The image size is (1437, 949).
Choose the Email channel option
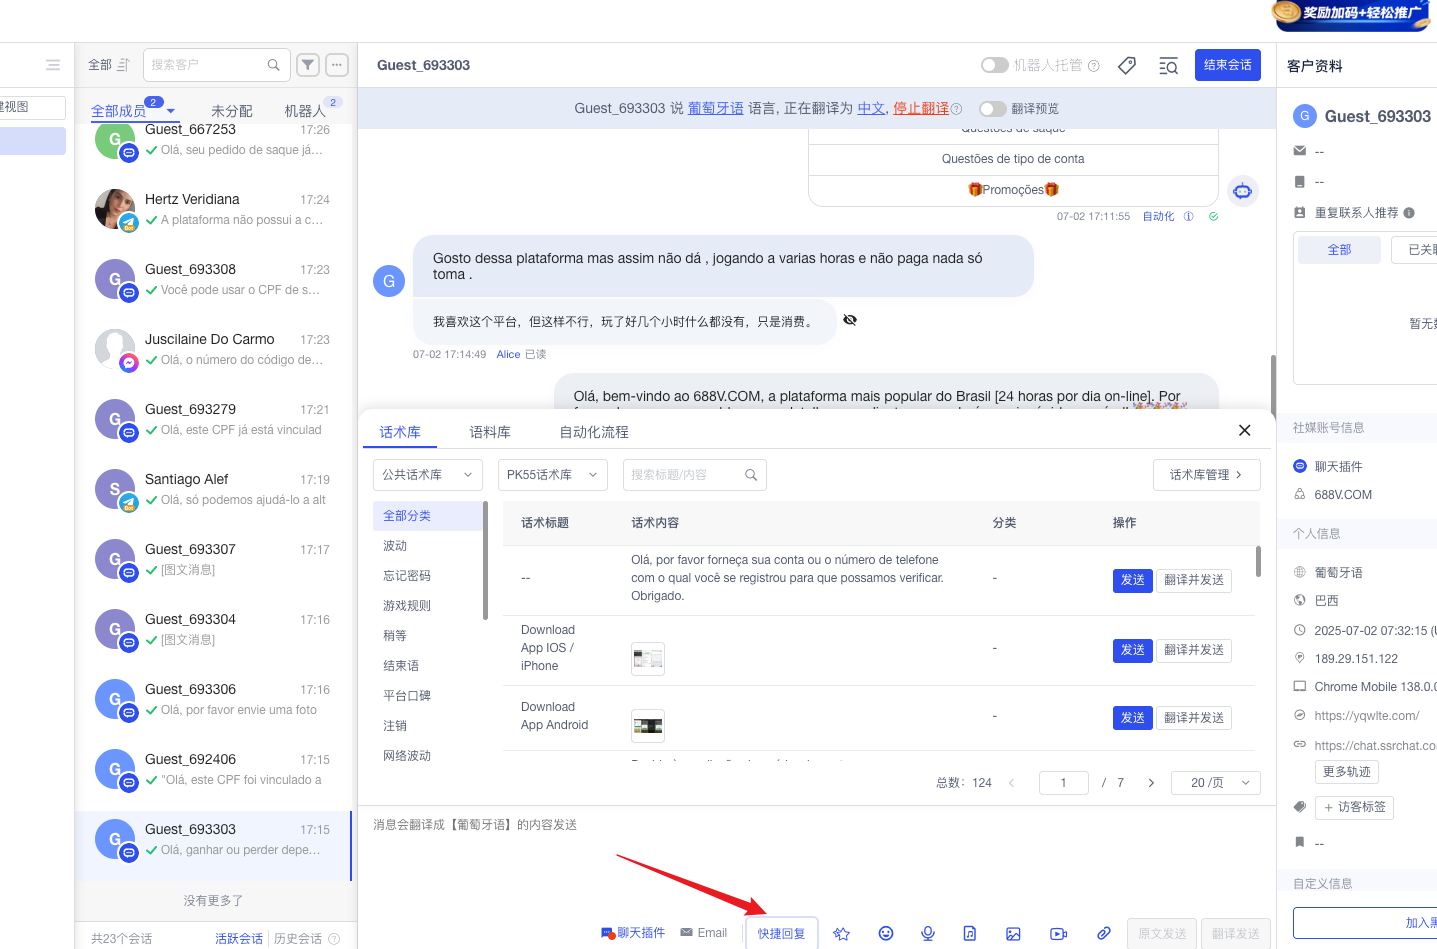[703, 933]
